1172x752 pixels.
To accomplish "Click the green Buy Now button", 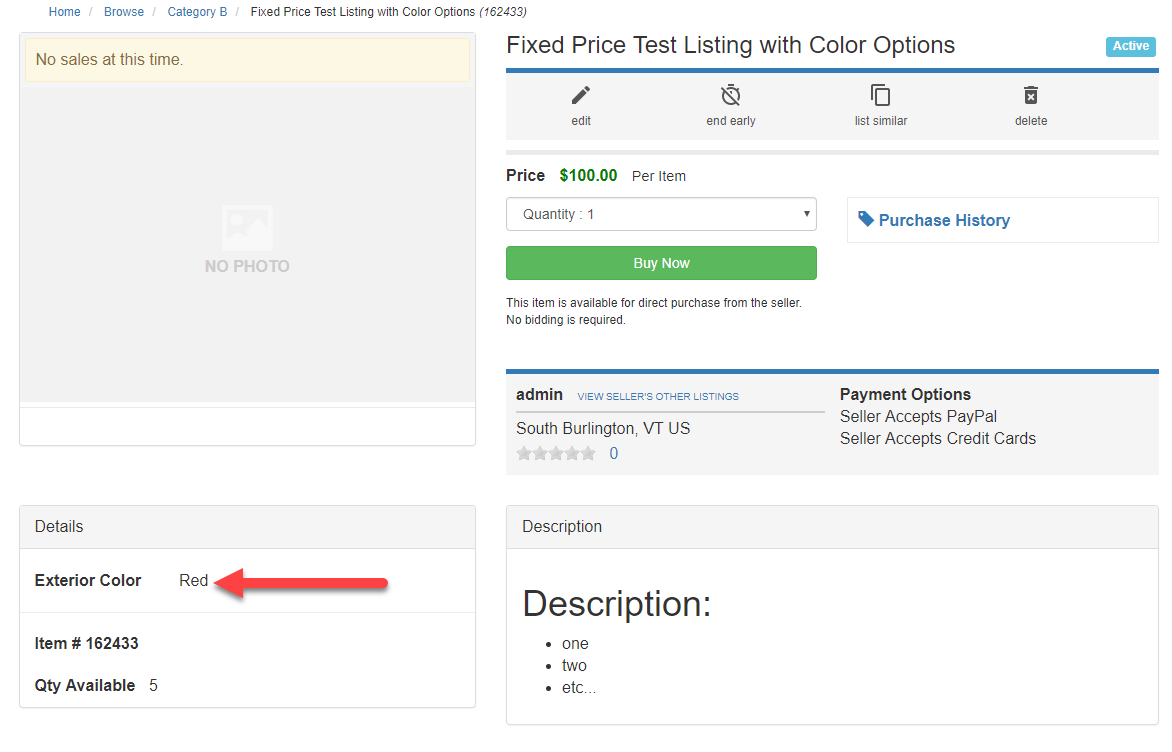I will (x=661, y=263).
